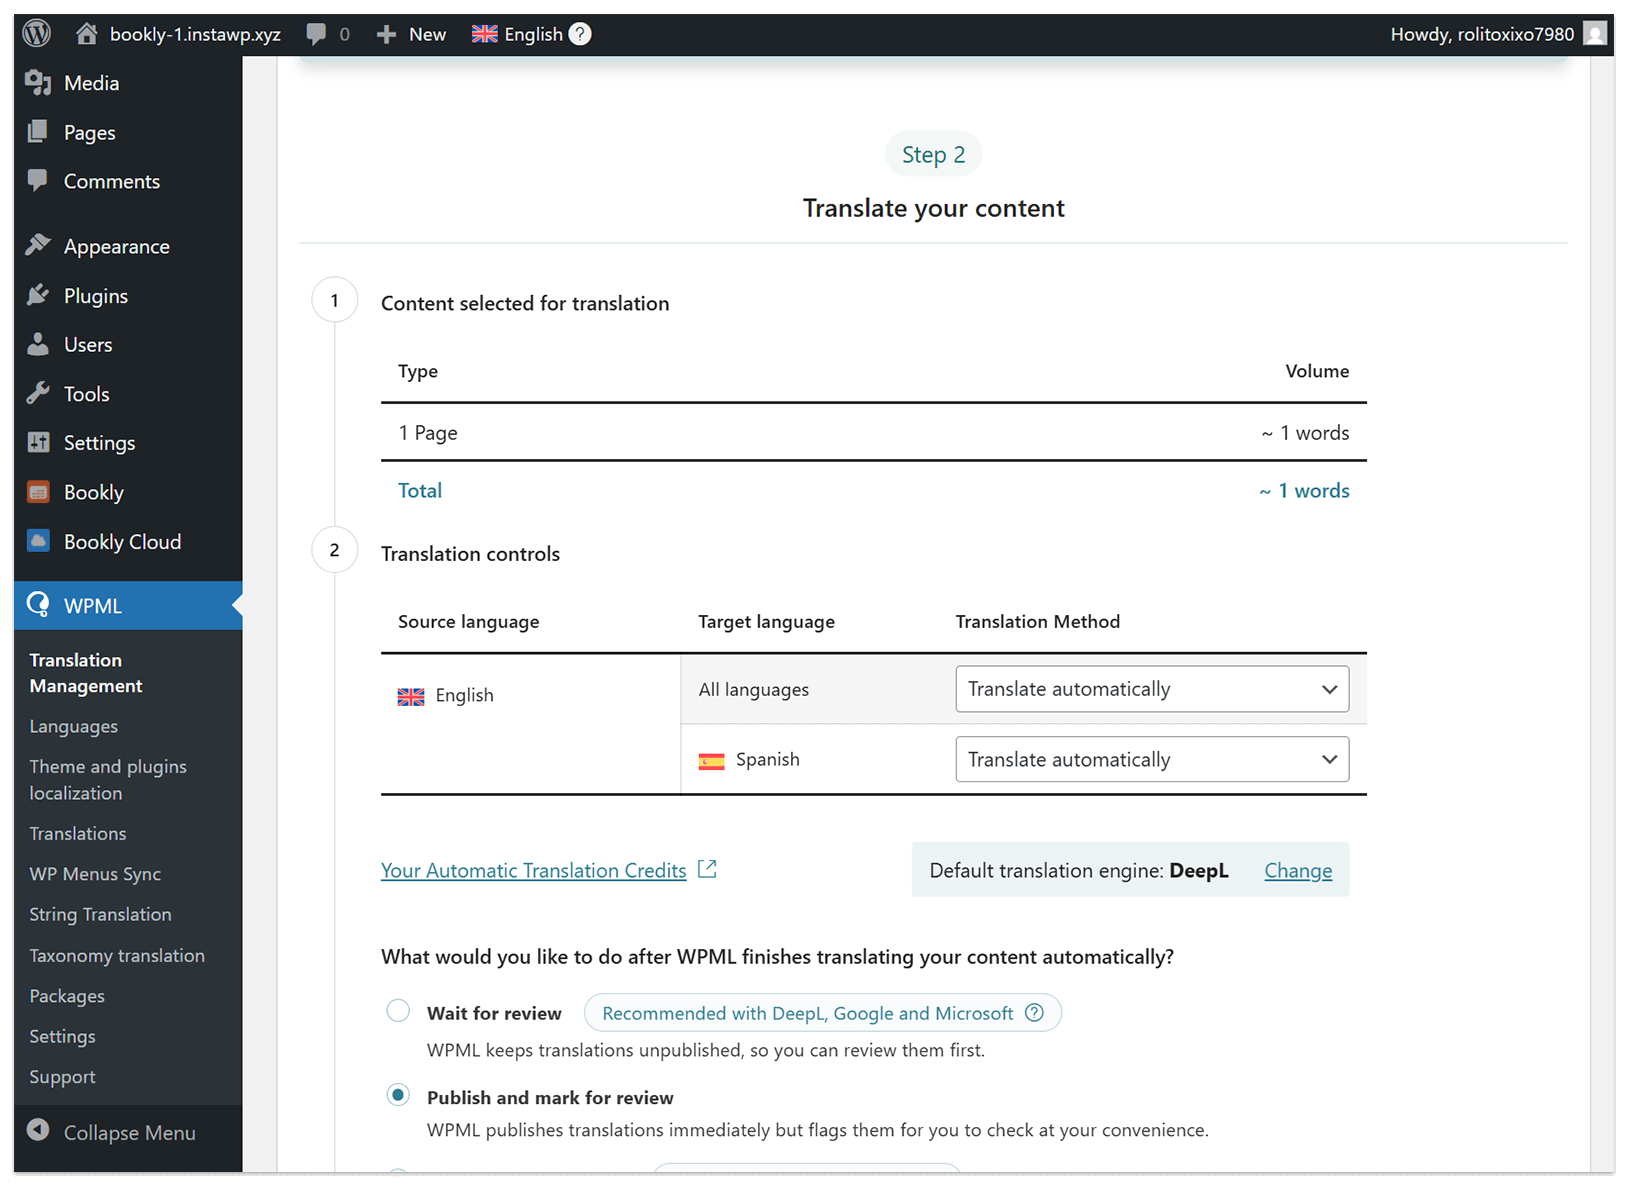This screenshot has width=1628, height=1186.
Task: Click the Users menu label
Action: pyautogui.click(x=88, y=344)
